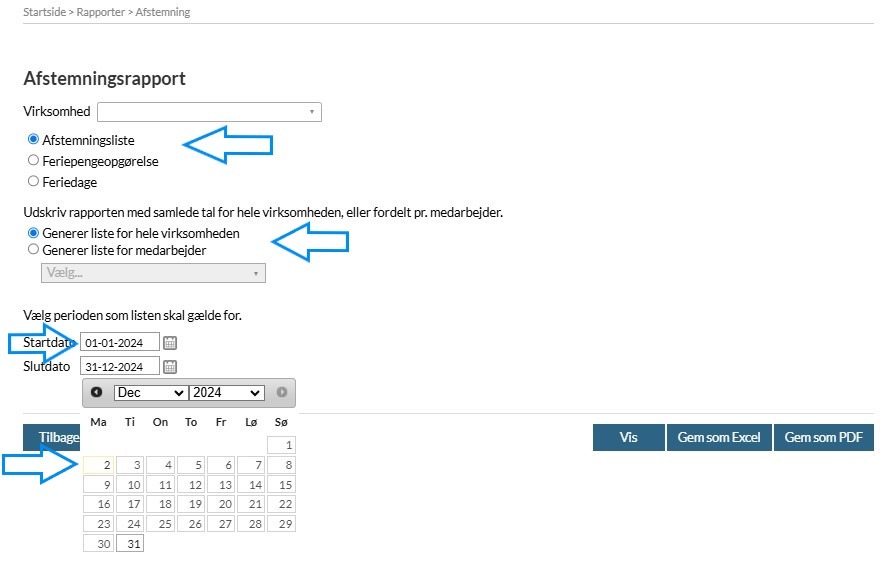
Task: Click the Vis button
Action: [628, 438]
